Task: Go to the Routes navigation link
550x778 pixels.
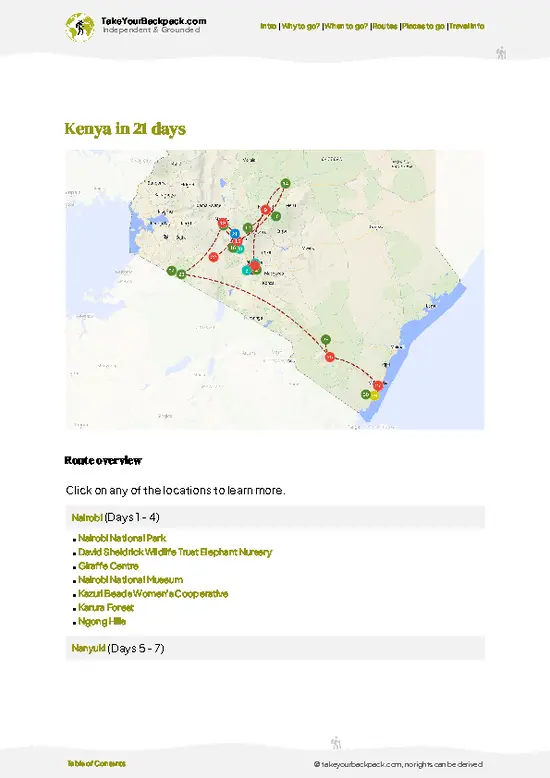Action: coord(385,26)
